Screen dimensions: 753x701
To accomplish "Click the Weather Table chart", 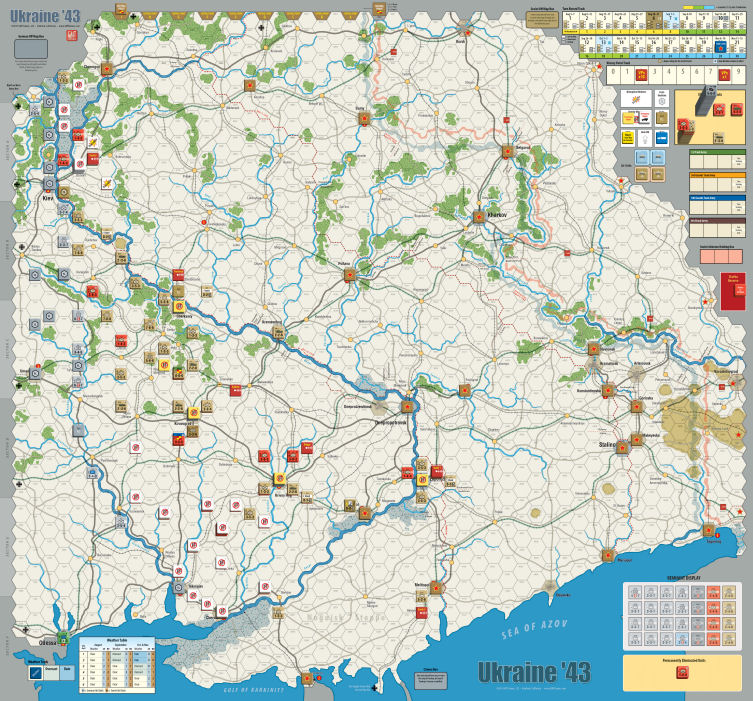I will coord(117,665).
